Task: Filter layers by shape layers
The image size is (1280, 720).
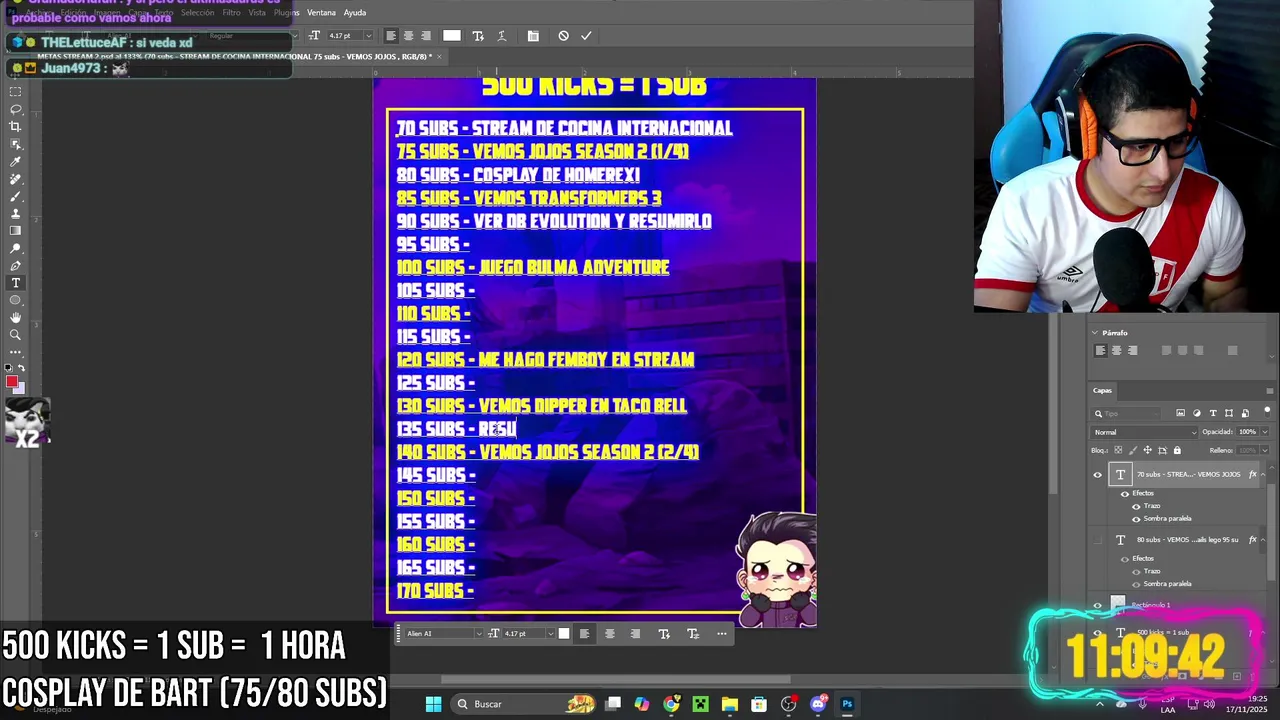Action: click(1229, 413)
